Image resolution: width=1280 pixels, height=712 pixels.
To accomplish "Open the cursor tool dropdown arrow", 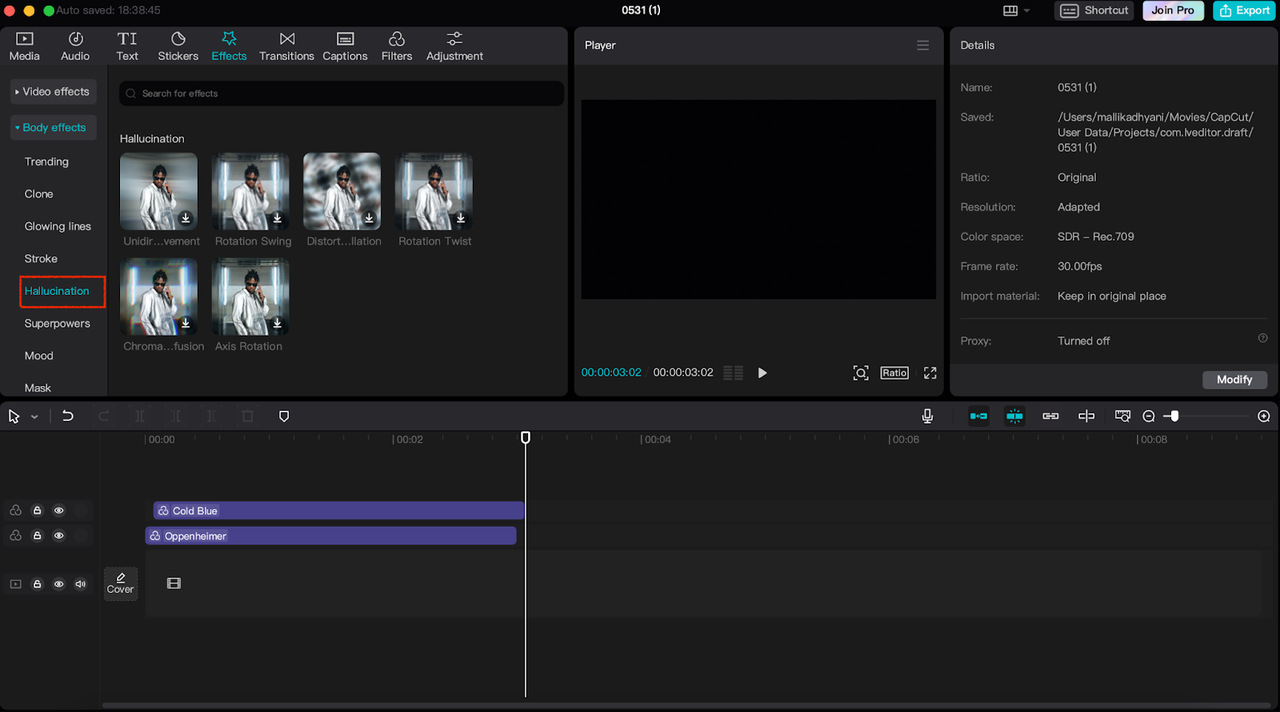I will (x=35, y=417).
